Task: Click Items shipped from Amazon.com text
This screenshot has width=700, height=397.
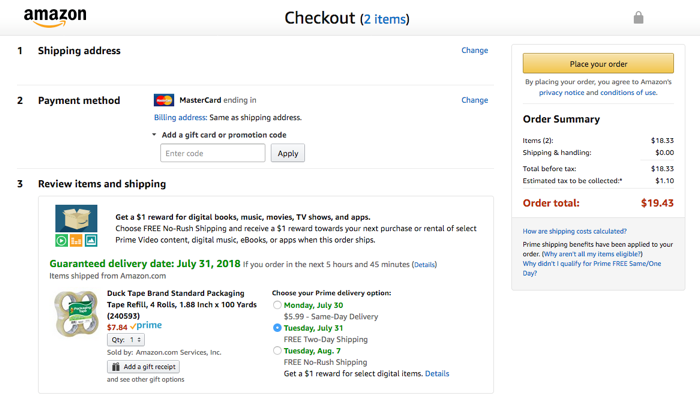Action: (x=108, y=276)
